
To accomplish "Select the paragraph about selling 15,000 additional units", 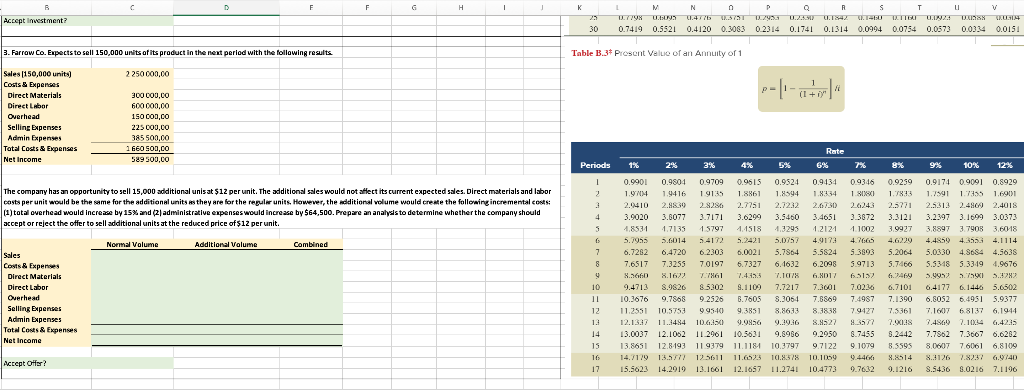I will [x=277, y=207].
